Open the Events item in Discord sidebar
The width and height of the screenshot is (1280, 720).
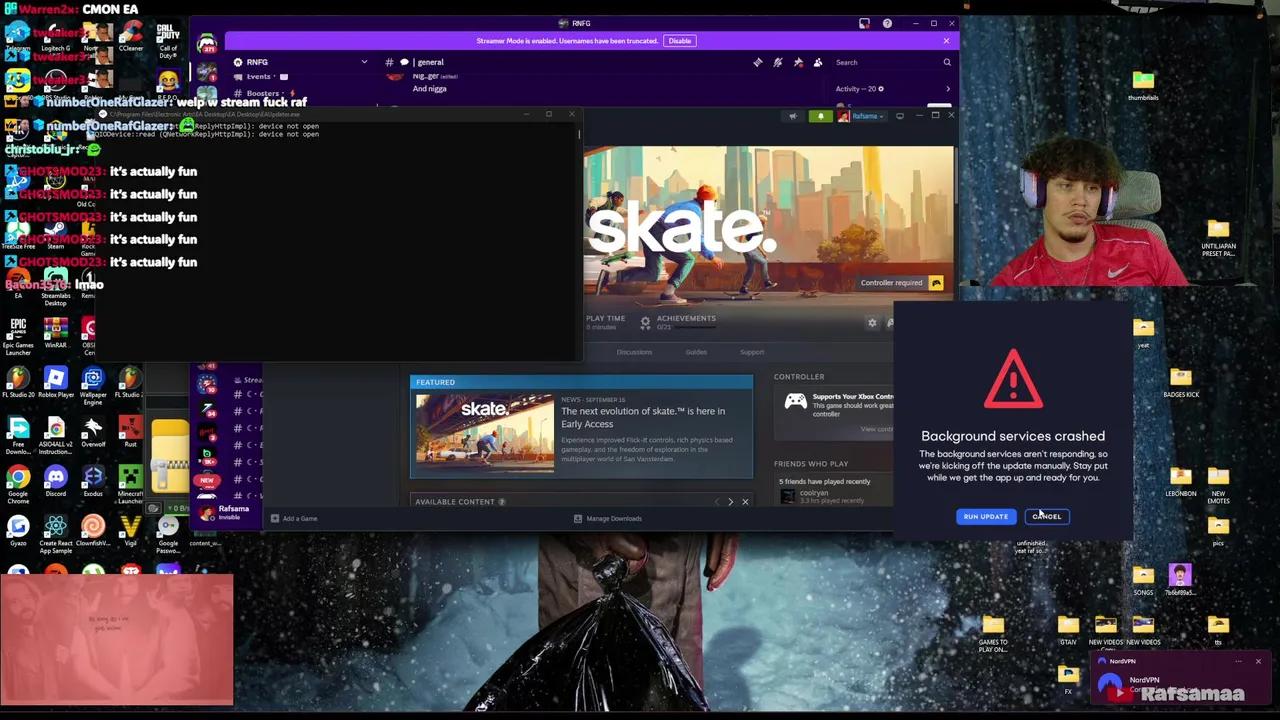259,77
